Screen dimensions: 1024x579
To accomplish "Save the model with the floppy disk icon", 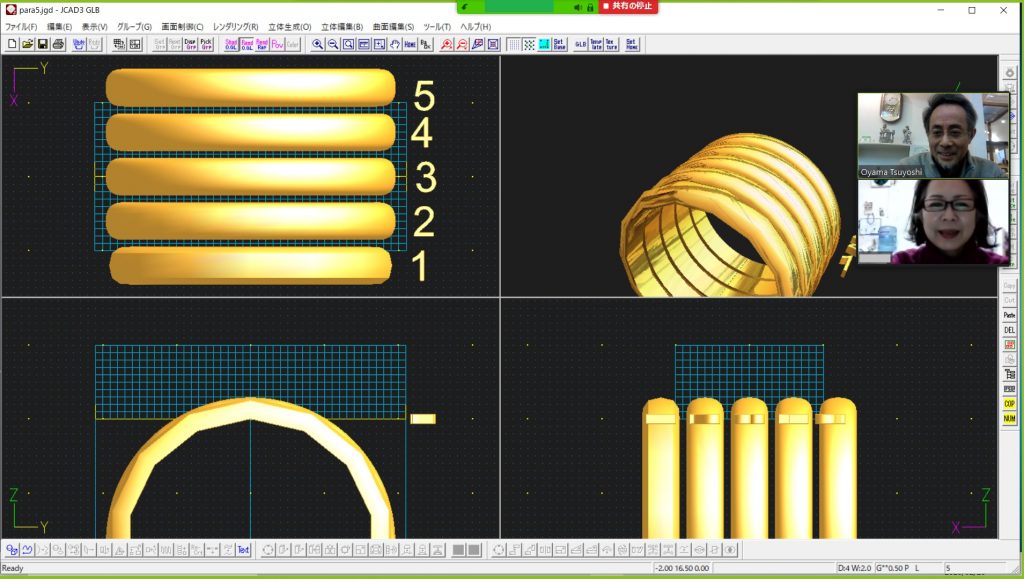I will 43,44.
